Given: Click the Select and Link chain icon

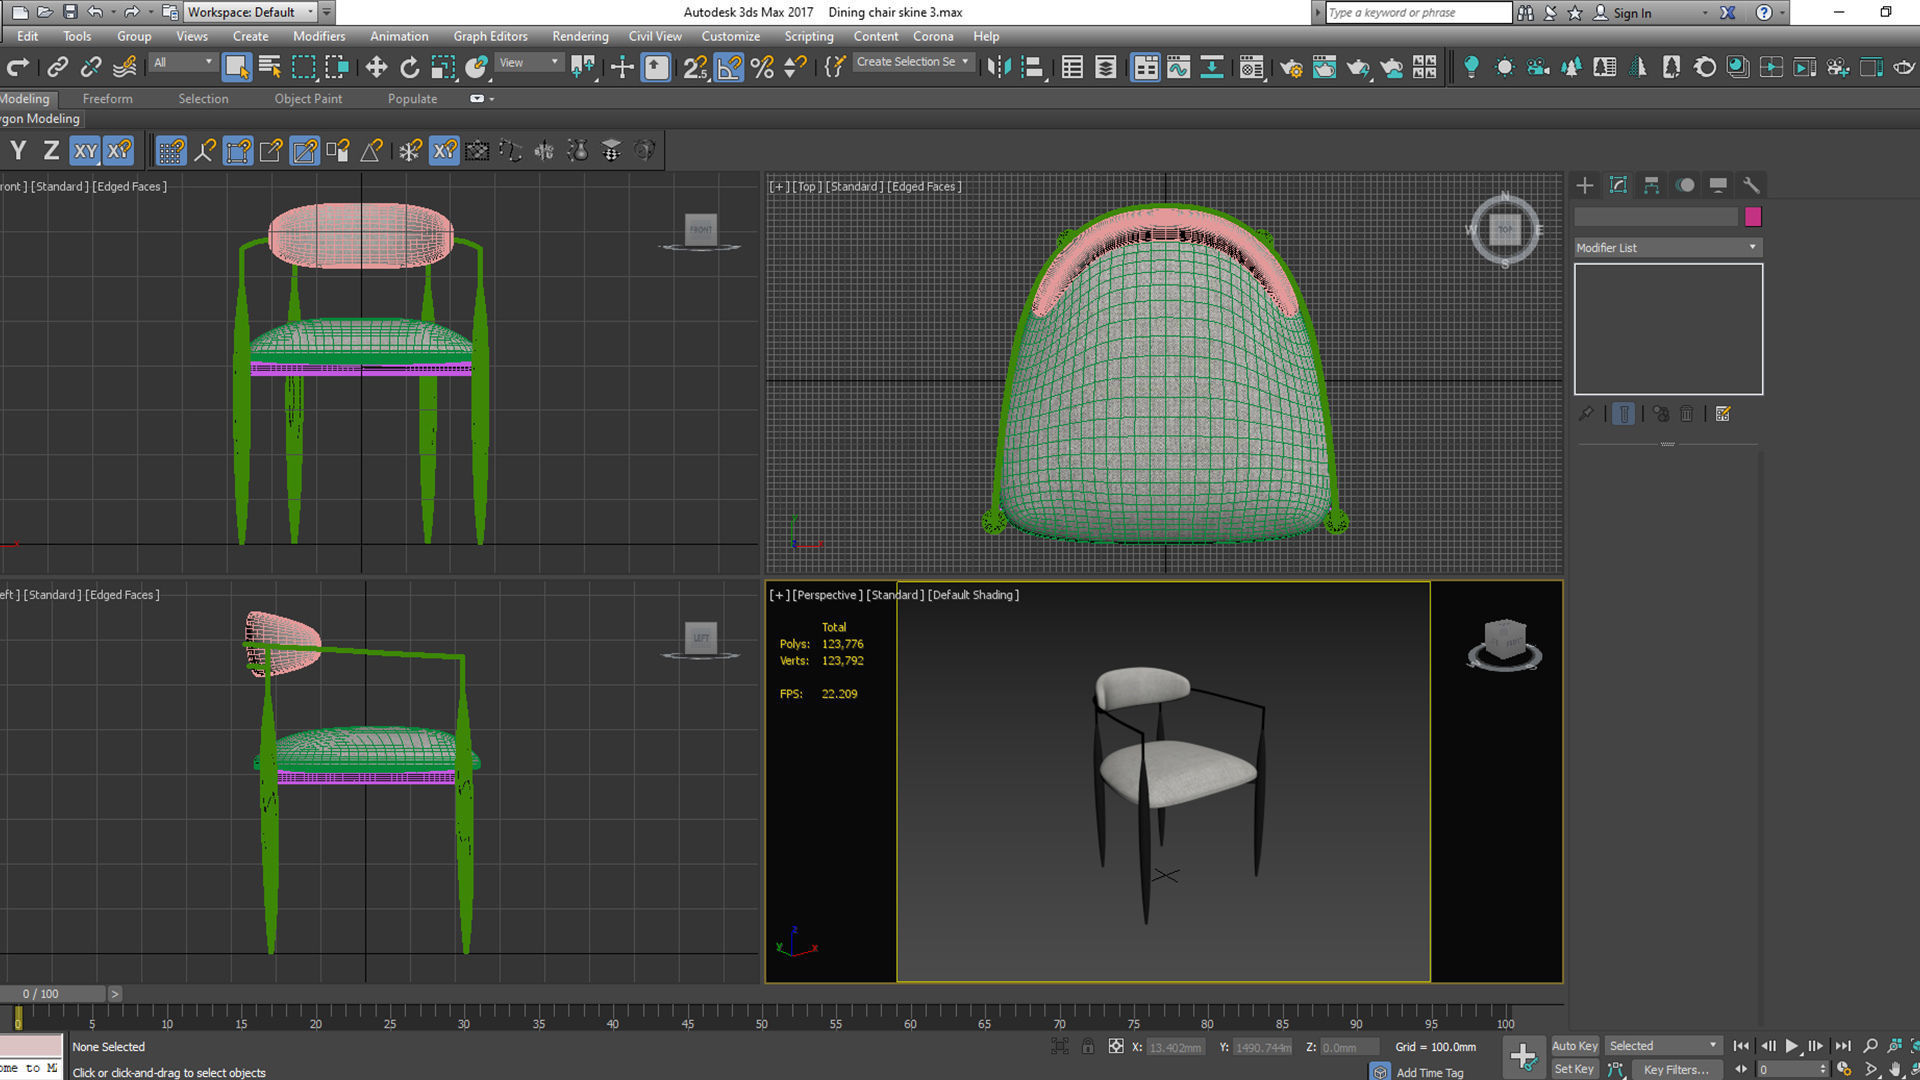Looking at the screenshot, I should pos(57,67).
